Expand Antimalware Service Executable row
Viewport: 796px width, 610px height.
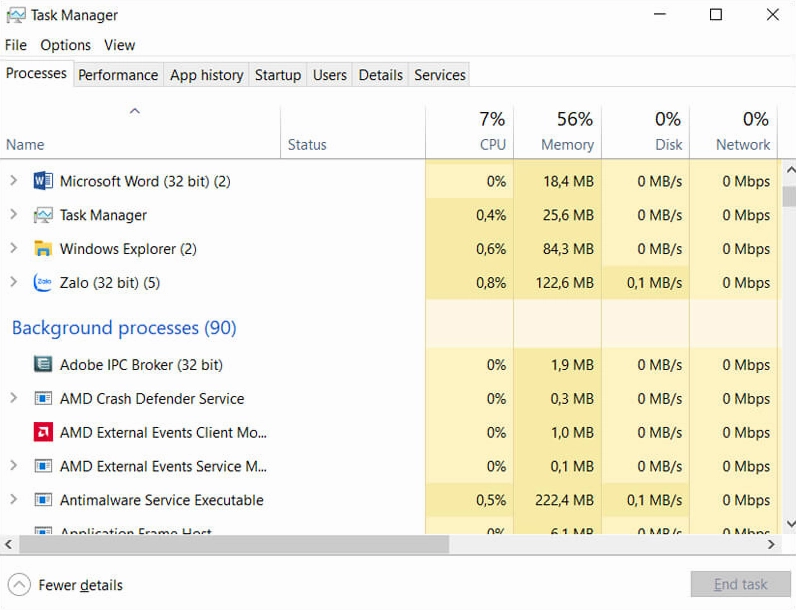[14, 500]
